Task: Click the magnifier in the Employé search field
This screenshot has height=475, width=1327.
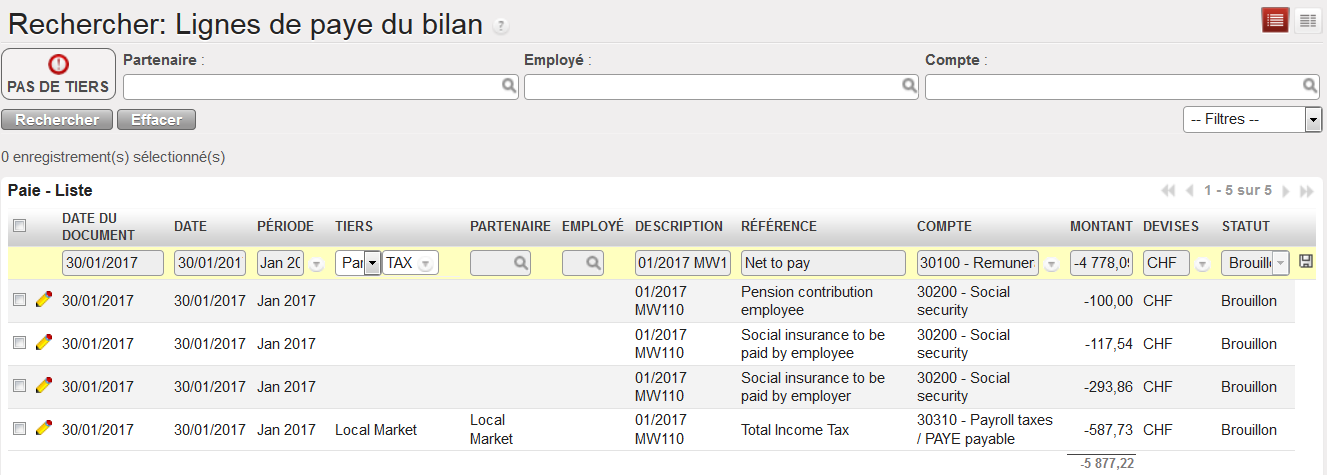Action: coord(909,87)
